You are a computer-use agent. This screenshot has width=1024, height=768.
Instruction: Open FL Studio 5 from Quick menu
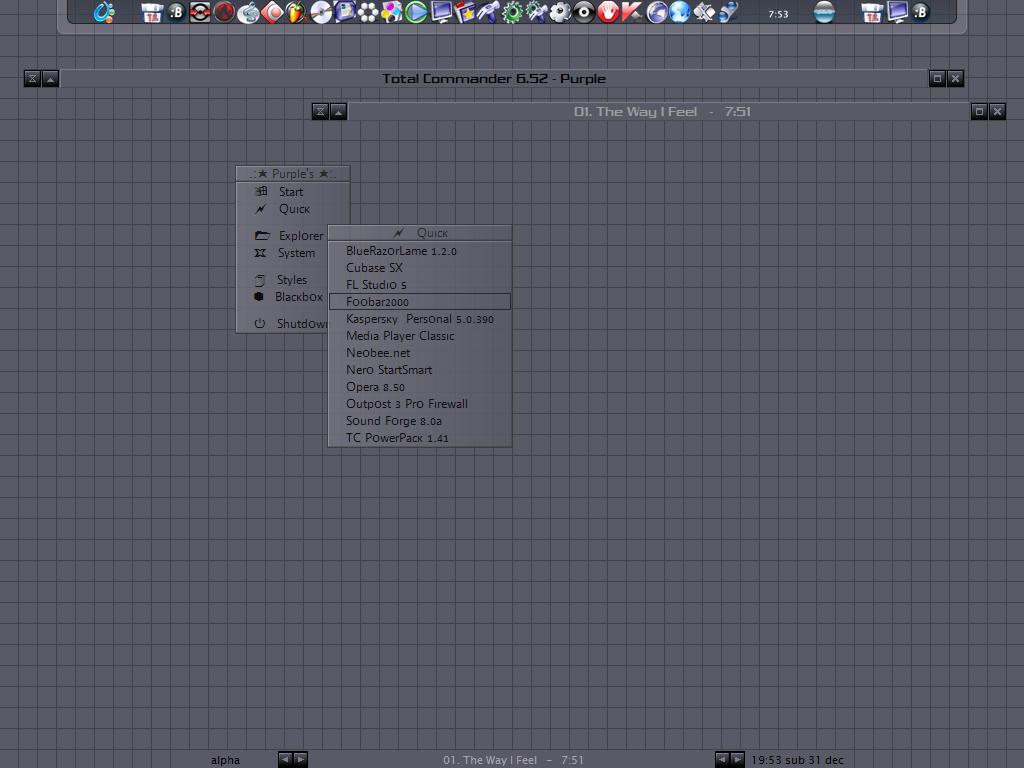[420, 285]
